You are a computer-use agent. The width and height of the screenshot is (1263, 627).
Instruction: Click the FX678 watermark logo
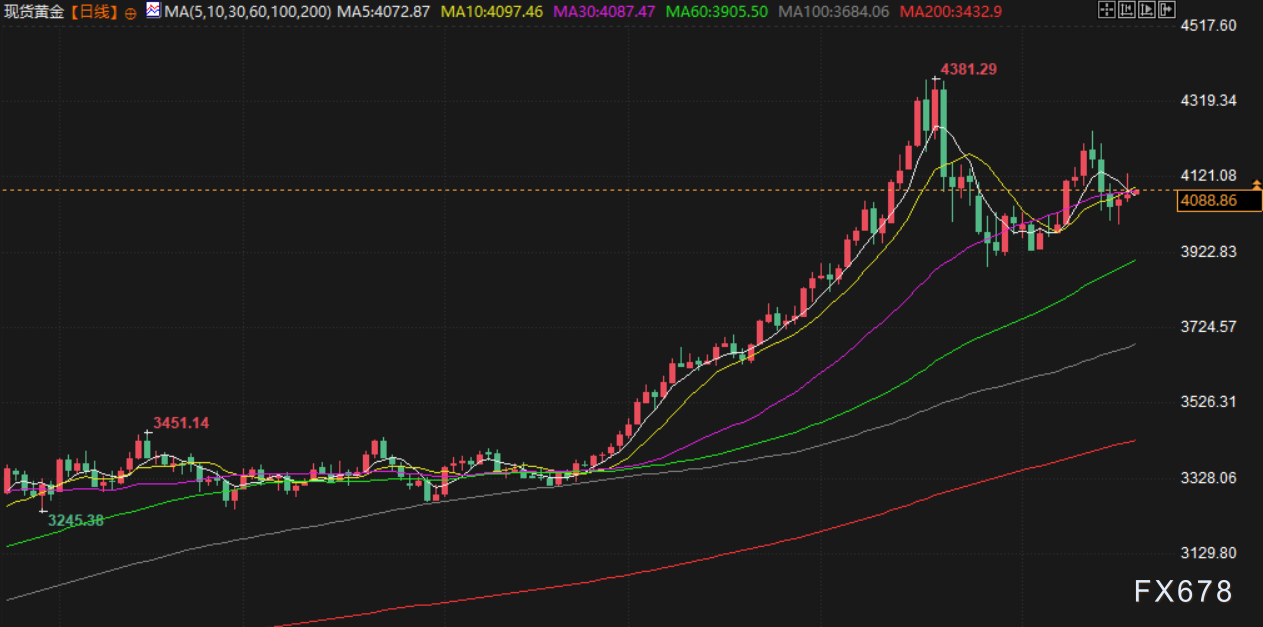click(1183, 592)
